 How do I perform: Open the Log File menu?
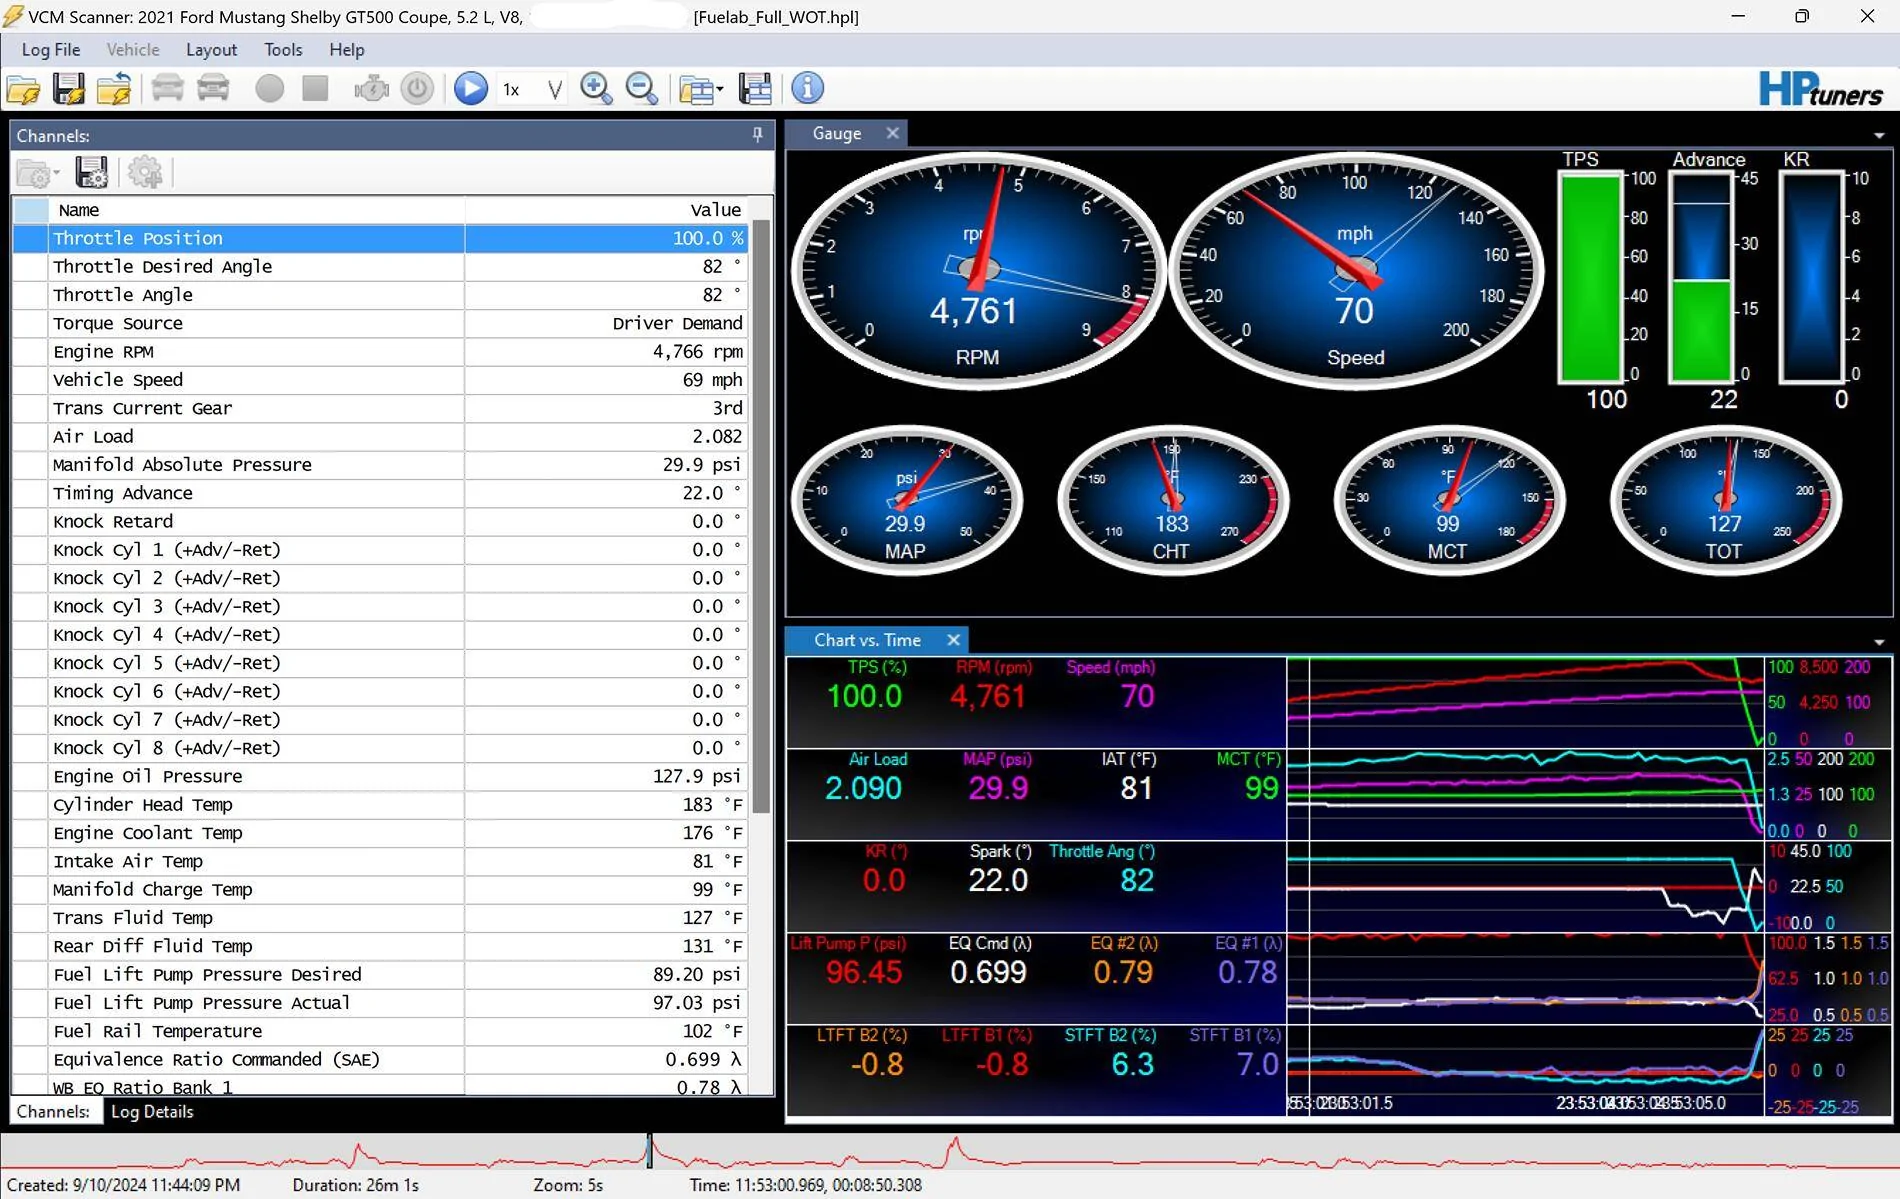51,50
